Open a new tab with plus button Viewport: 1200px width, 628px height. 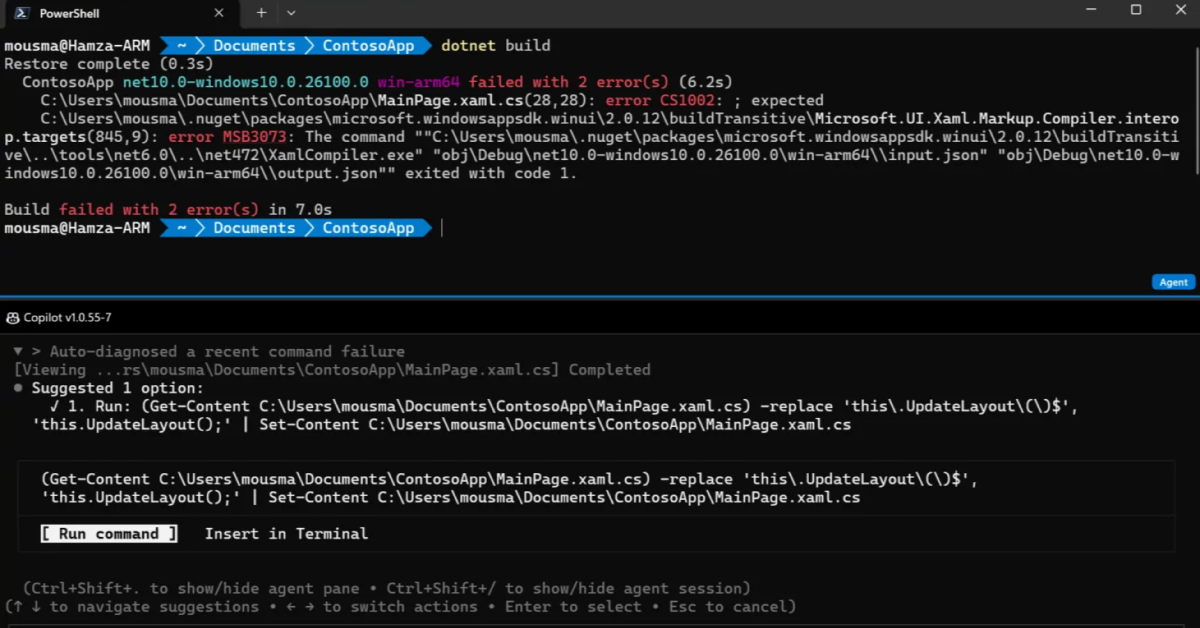tap(261, 13)
